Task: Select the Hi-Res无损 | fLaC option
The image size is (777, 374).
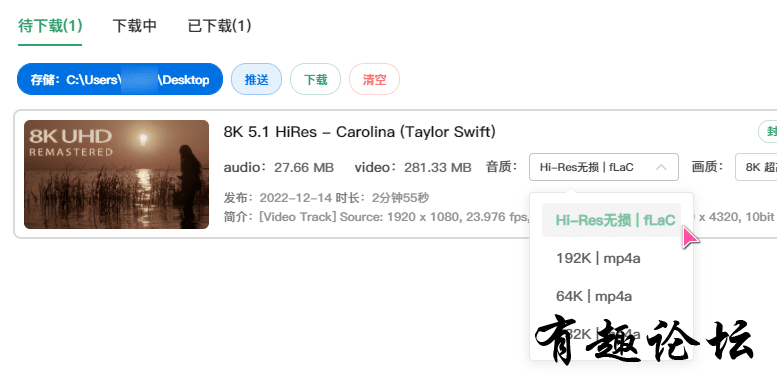Action: click(x=611, y=220)
